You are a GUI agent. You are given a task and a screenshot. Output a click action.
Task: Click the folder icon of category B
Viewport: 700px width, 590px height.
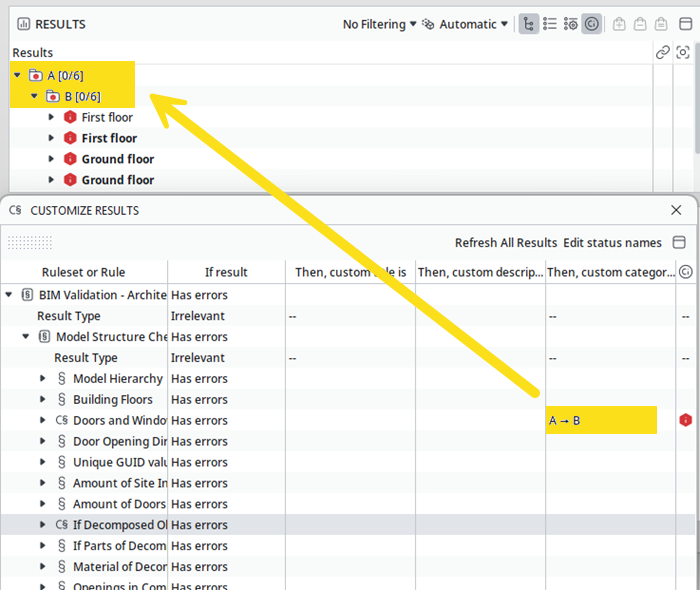[x=53, y=96]
